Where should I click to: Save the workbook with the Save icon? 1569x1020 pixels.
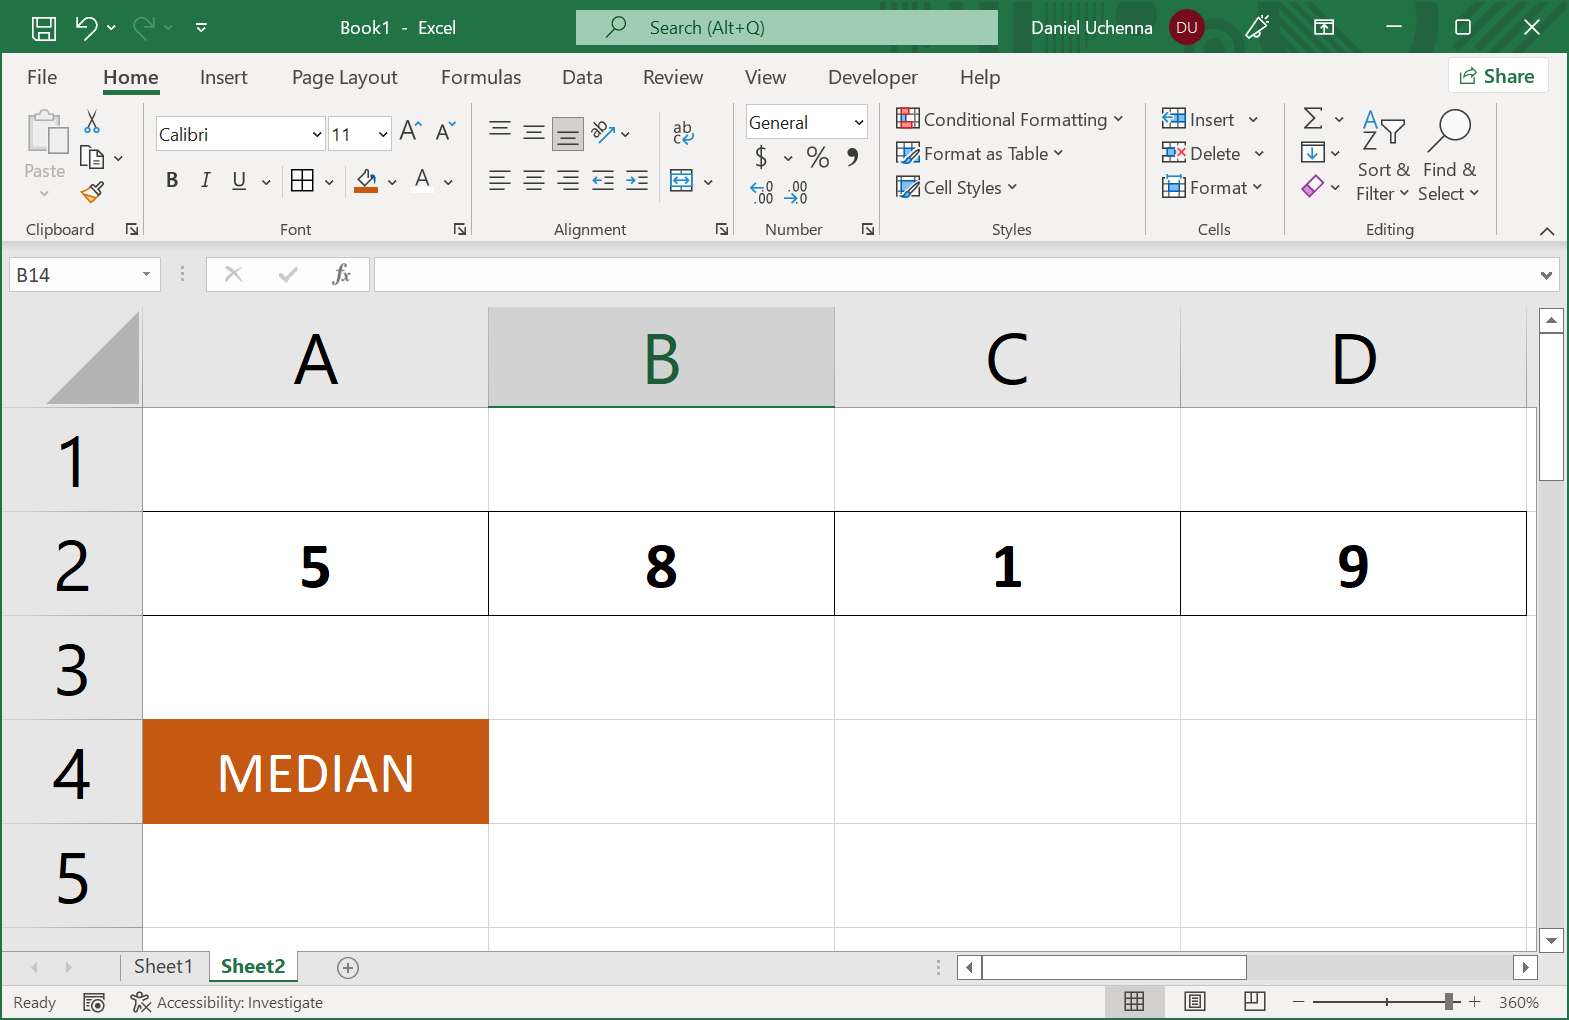click(x=44, y=28)
